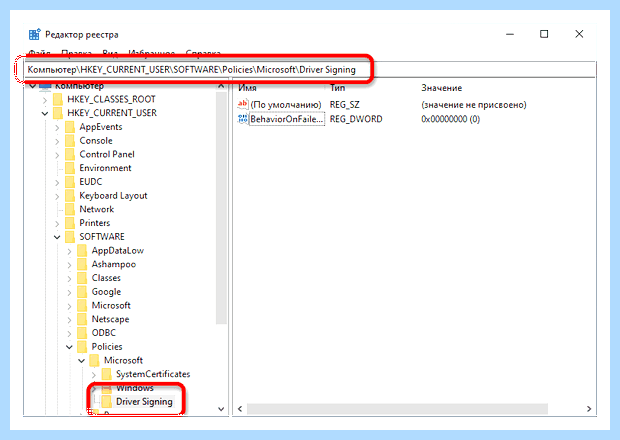This screenshot has height=440, width=620.
Task: Click the folder icon next to Policies
Action: (x=82, y=347)
